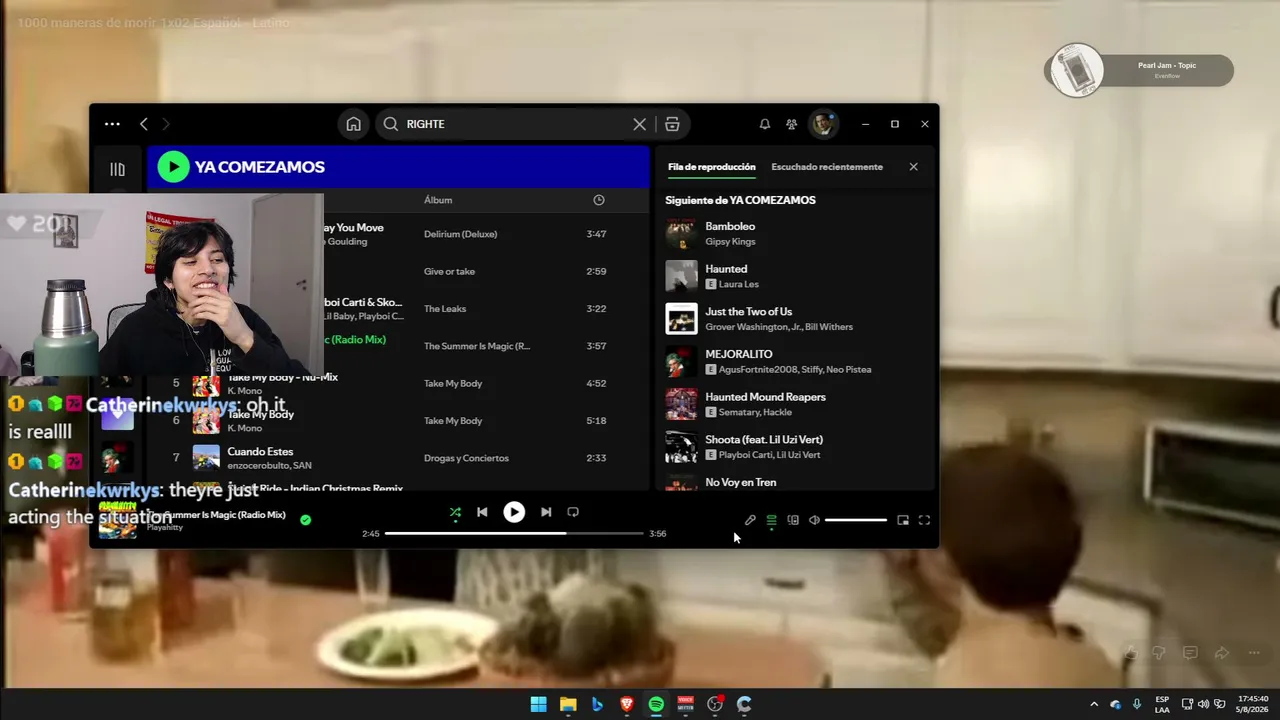The width and height of the screenshot is (1280, 720).
Task: Toggle shuffle playback
Action: click(455, 512)
